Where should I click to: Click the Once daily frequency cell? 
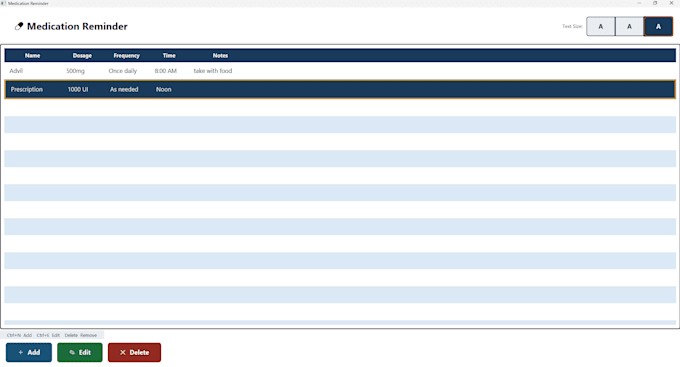point(123,71)
